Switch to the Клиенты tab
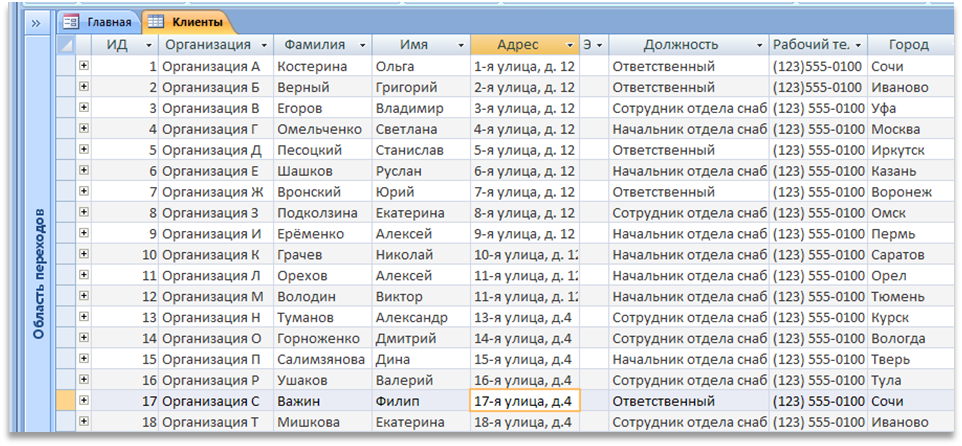This screenshot has width=962, height=446. pyautogui.click(x=189, y=23)
